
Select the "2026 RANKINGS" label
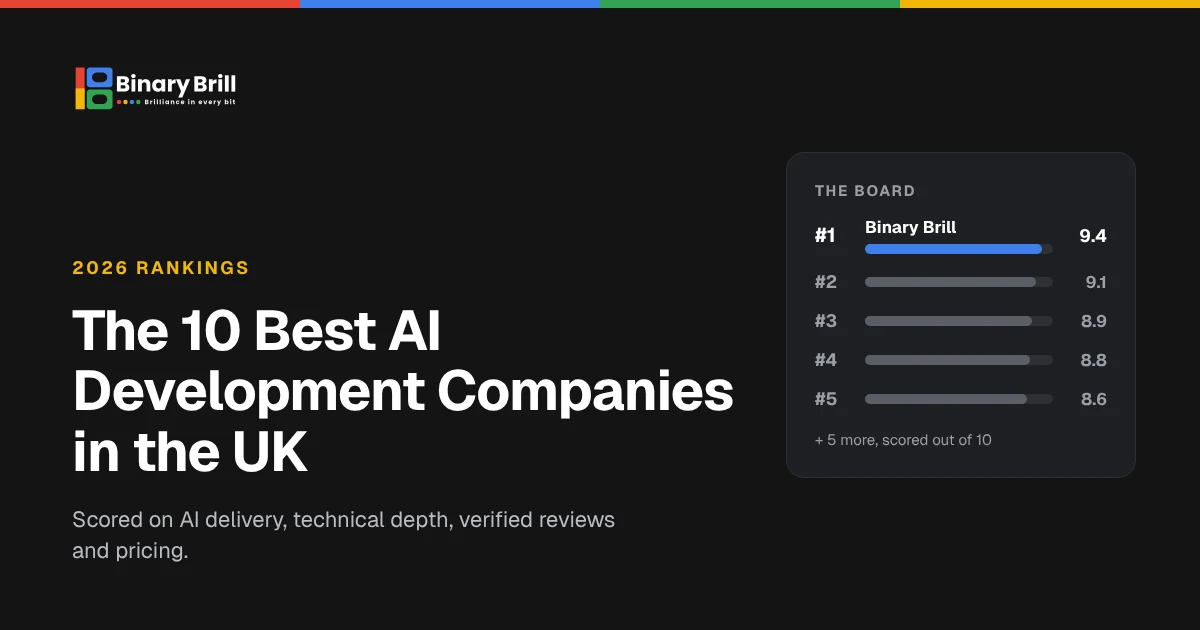coord(161,268)
